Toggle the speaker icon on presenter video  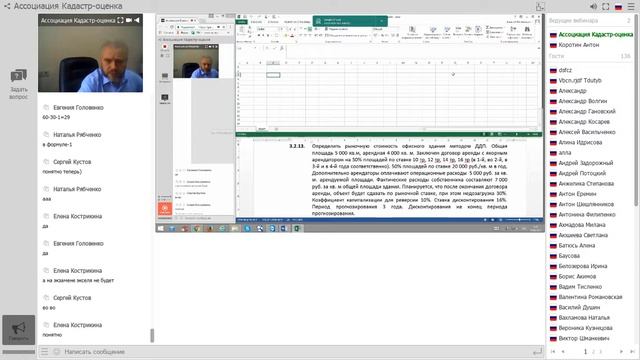[x=137, y=20]
